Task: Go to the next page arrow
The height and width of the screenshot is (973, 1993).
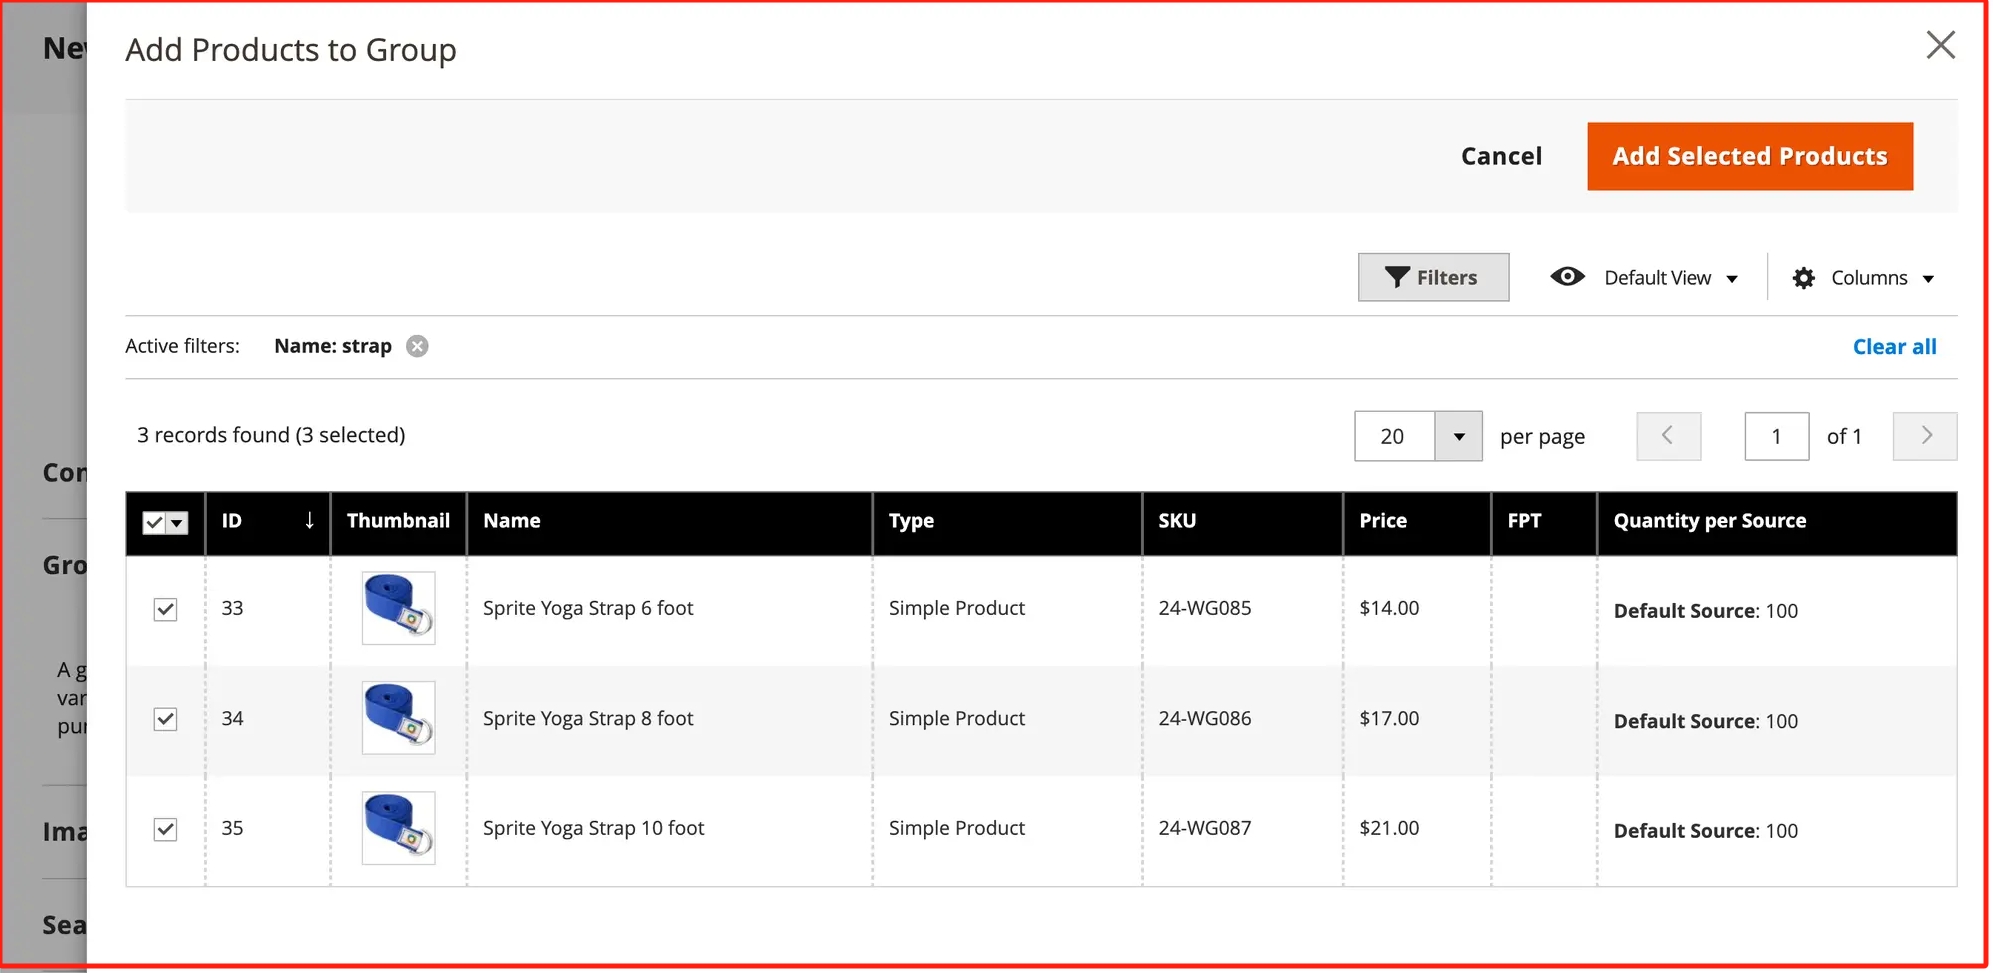Action: coord(1924,436)
